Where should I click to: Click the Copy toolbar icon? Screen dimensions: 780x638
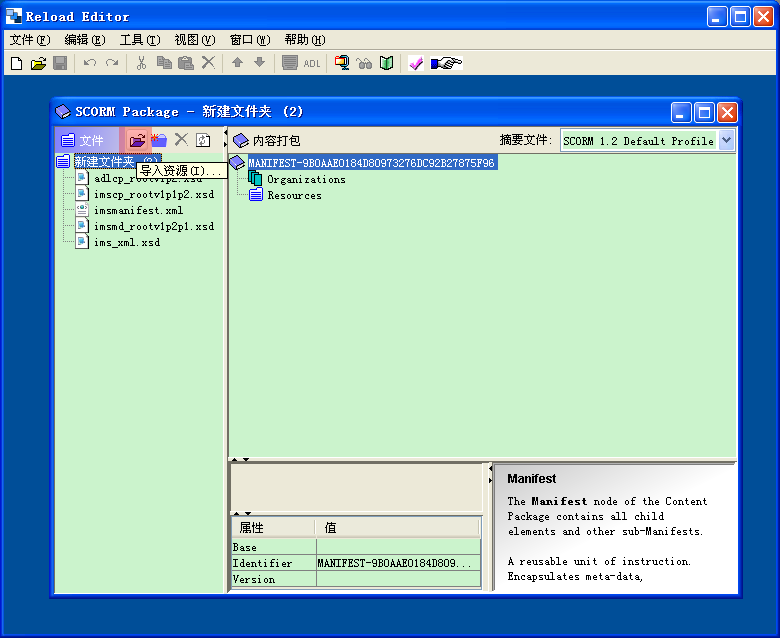click(x=164, y=63)
